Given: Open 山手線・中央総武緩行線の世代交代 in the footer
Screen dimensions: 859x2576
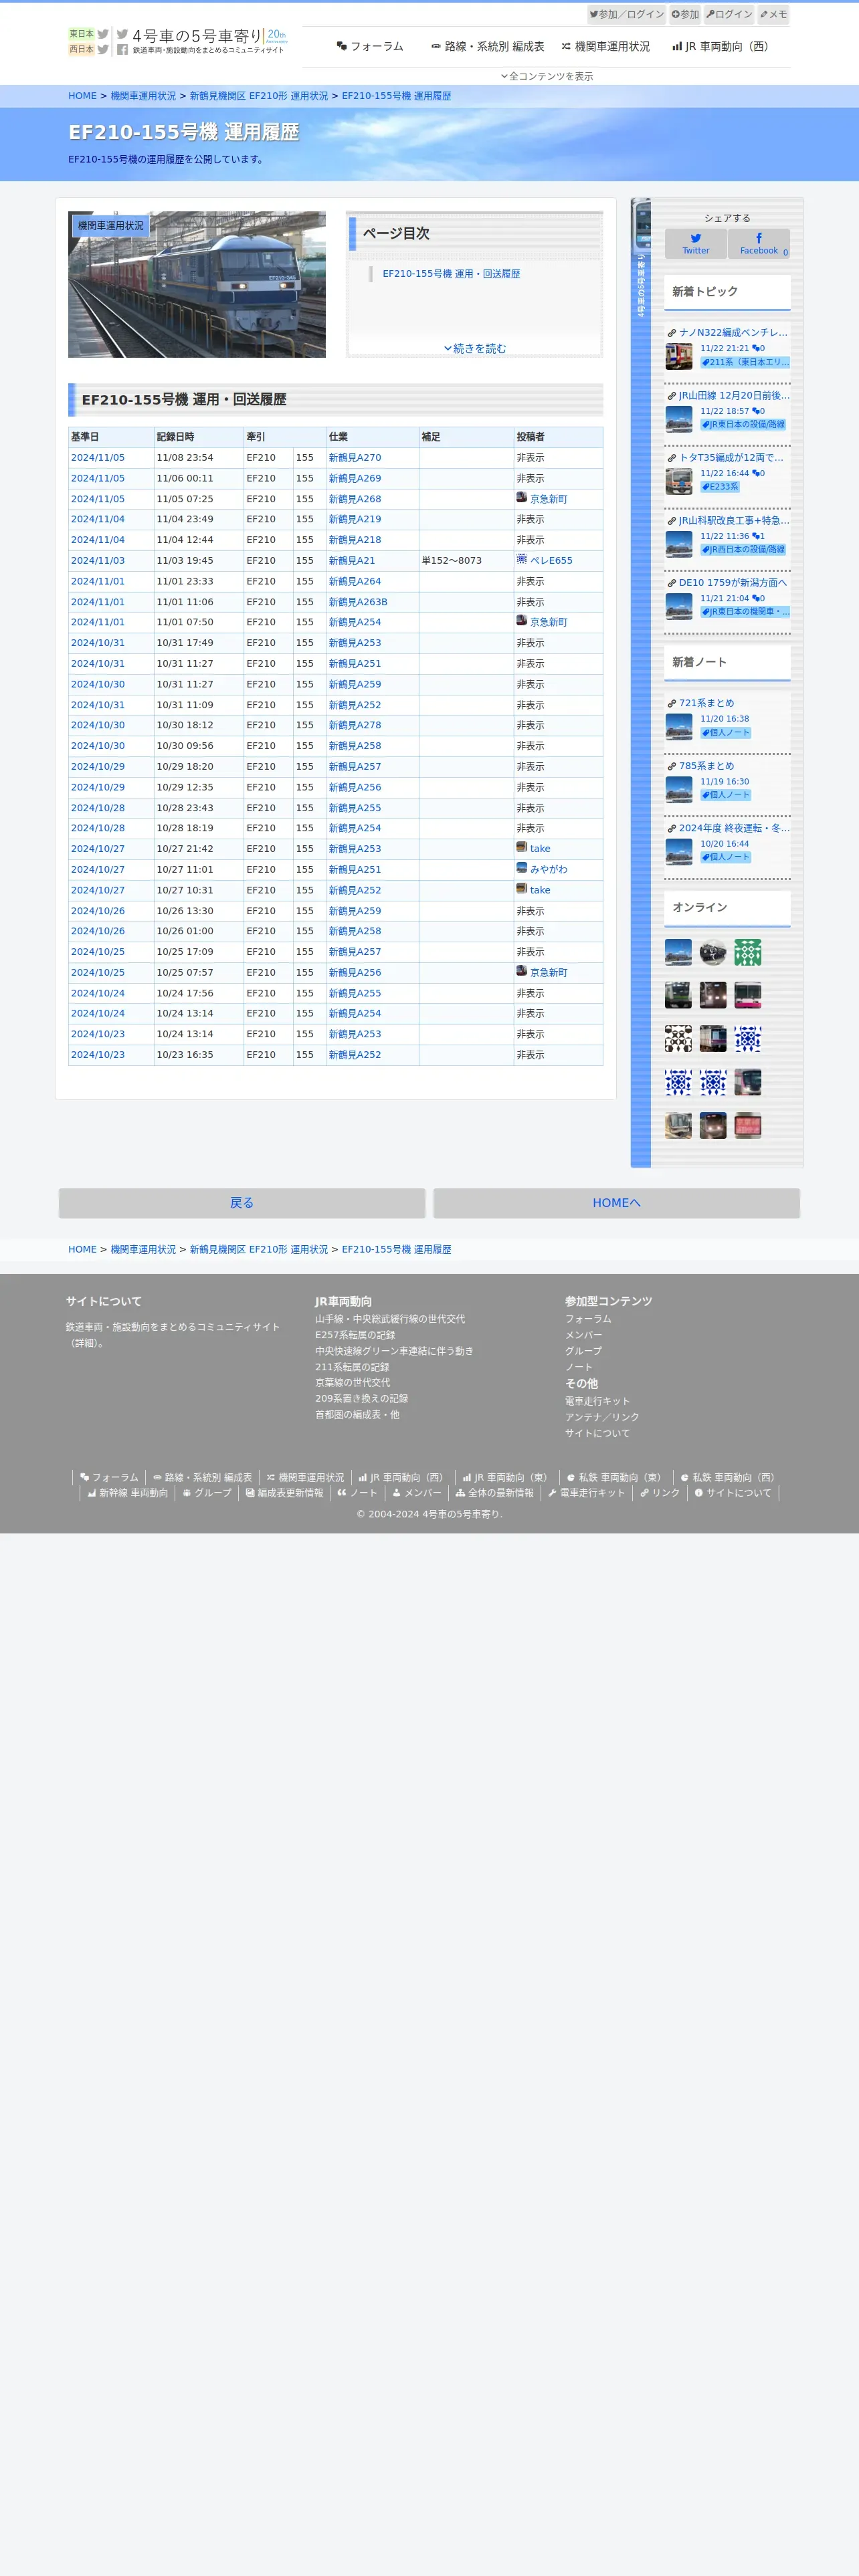Looking at the screenshot, I should tap(390, 1319).
